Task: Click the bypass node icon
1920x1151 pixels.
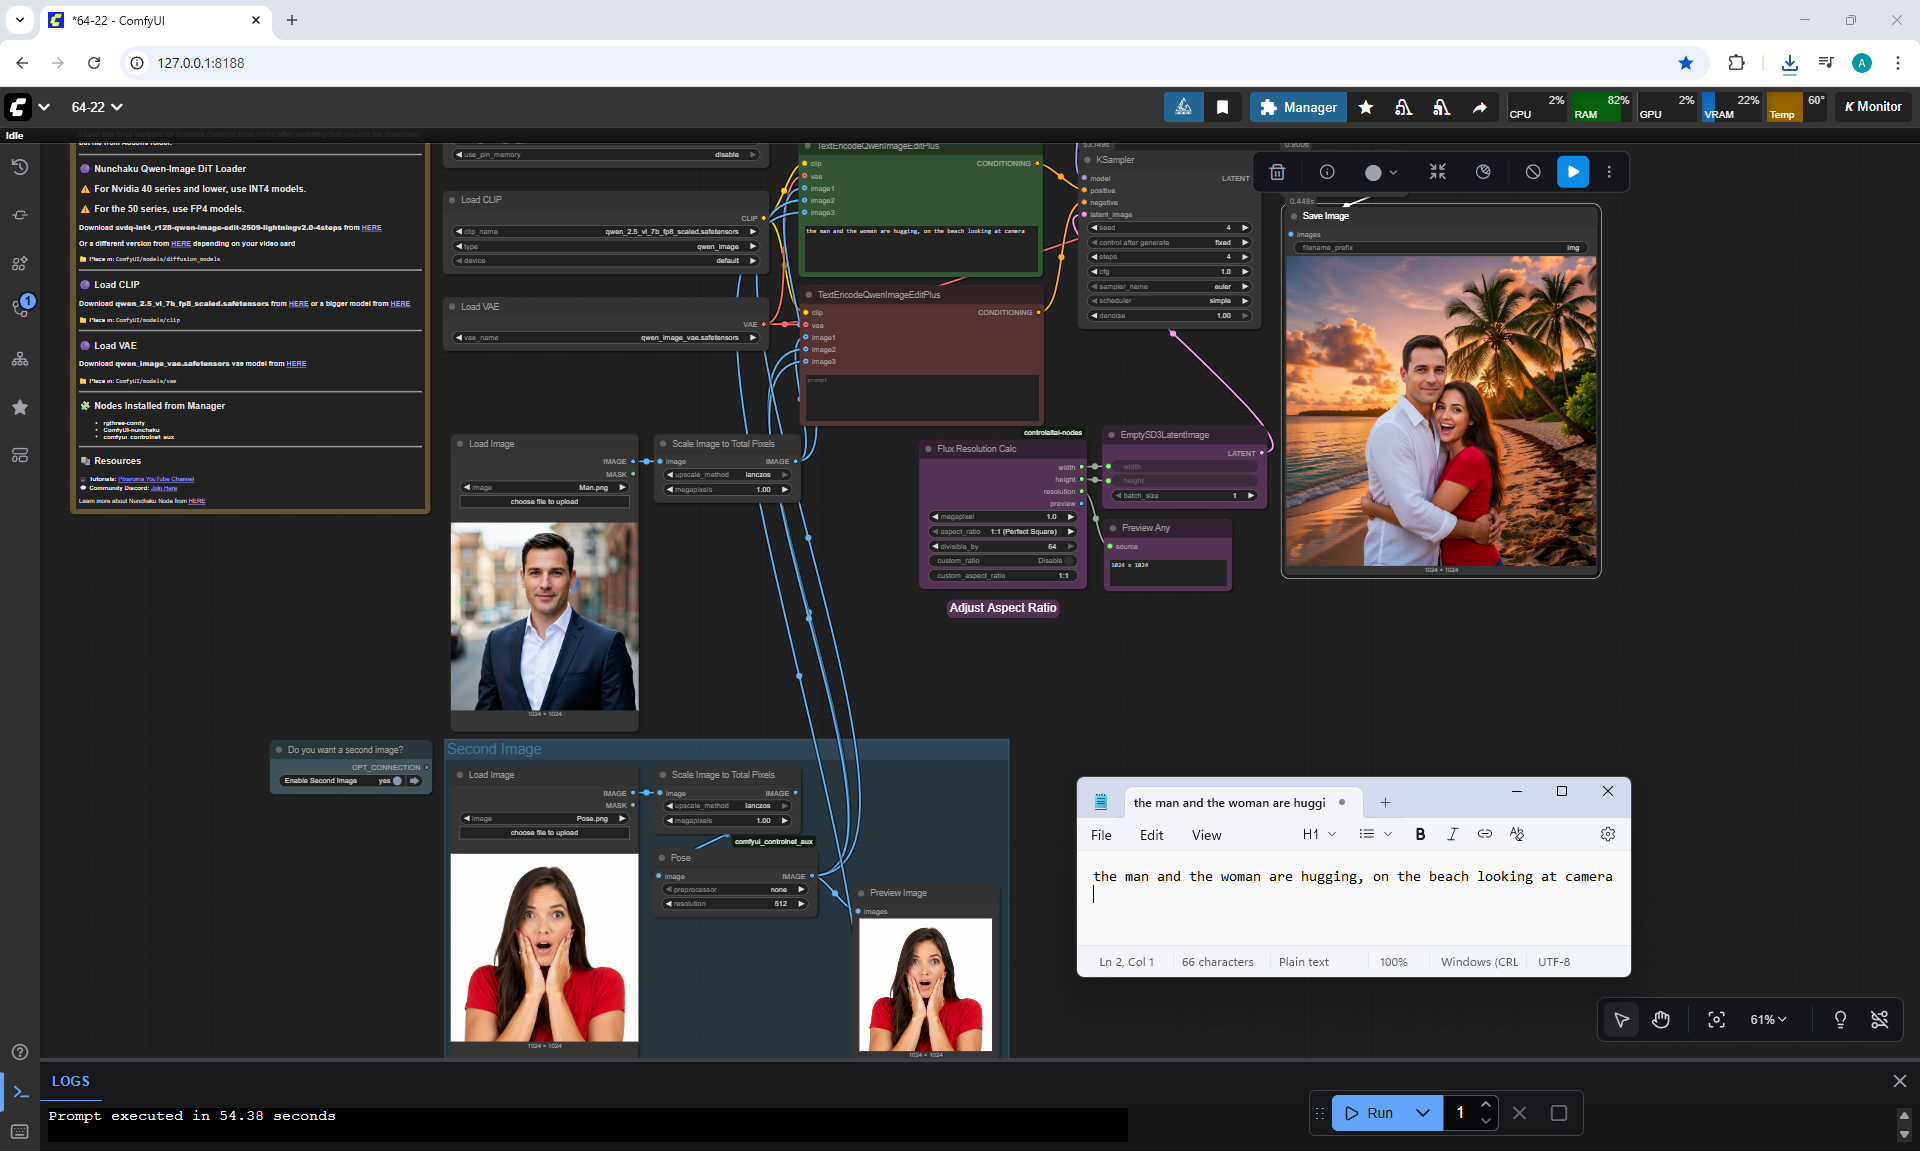Action: [x=1533, y=172]
